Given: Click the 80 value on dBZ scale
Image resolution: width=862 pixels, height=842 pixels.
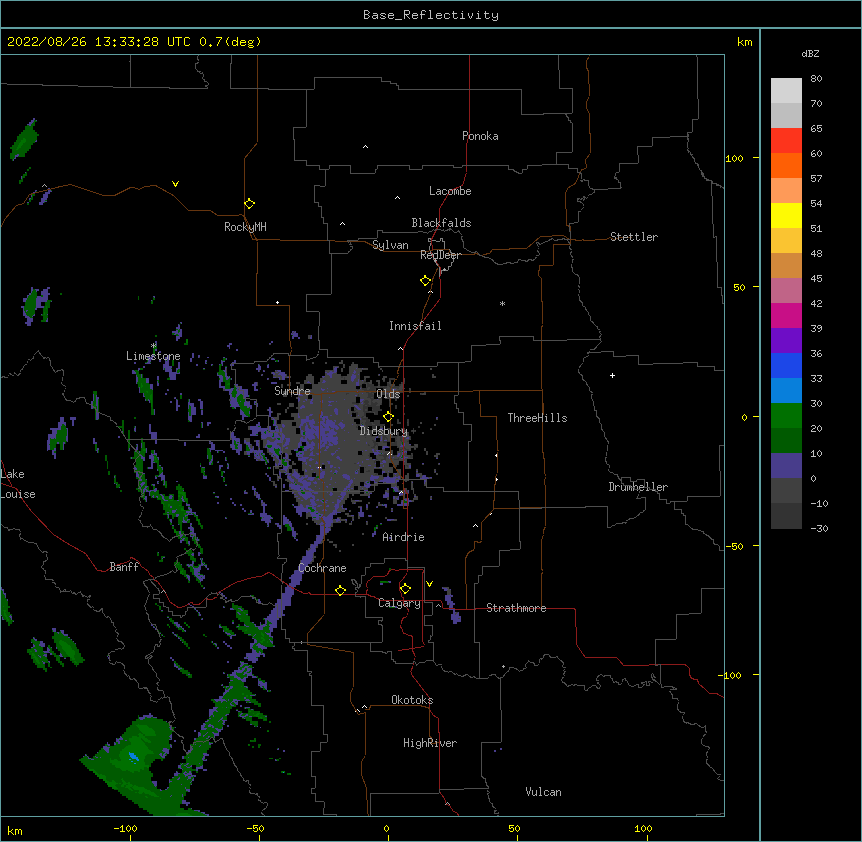Looking at the screenshot, I should pyautogui.click(x=816, y=79).
